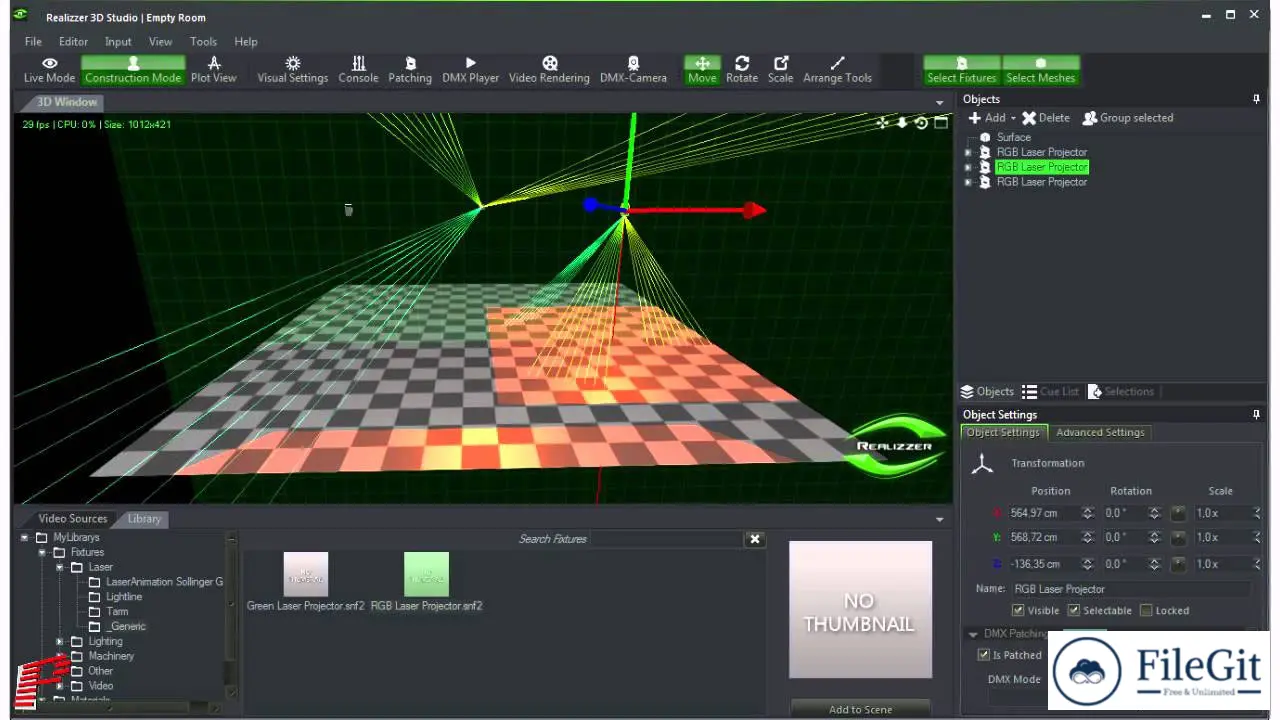Expand the first RGB Laser Projector
The image size is (1280, 720).
(x=967, y=152)
